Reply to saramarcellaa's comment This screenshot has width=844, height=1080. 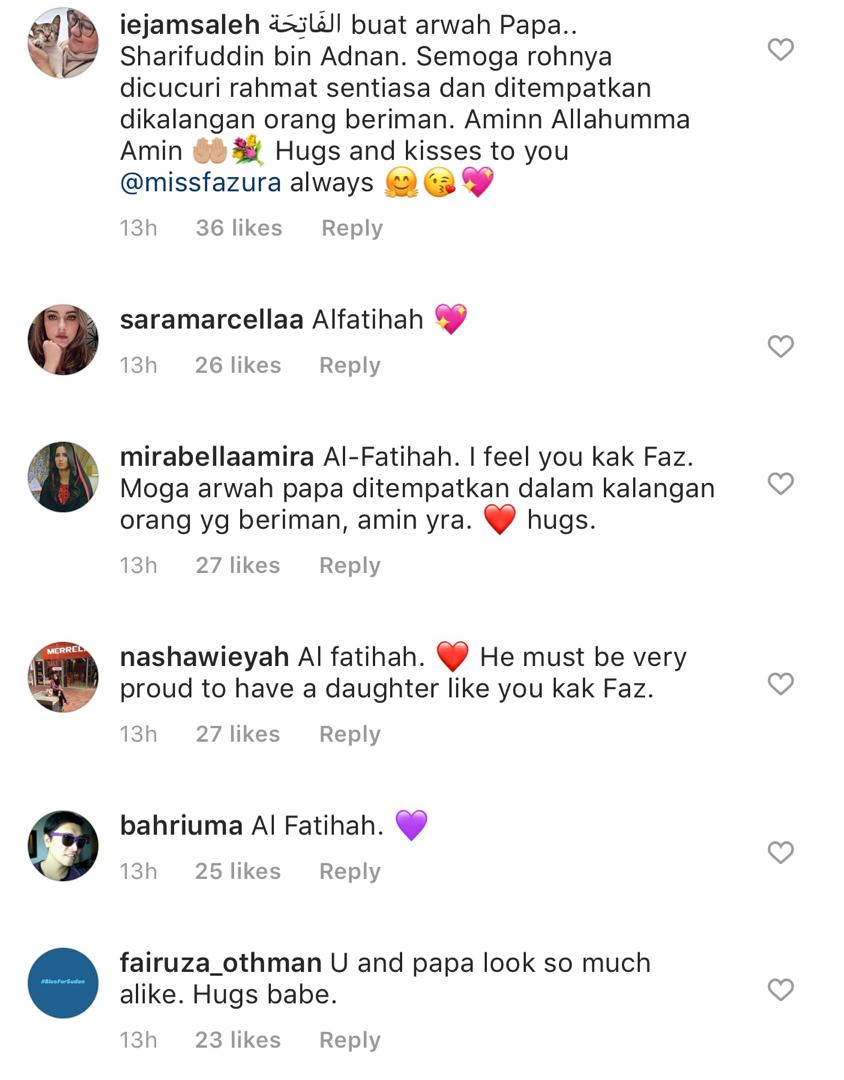tap(350, 365)
